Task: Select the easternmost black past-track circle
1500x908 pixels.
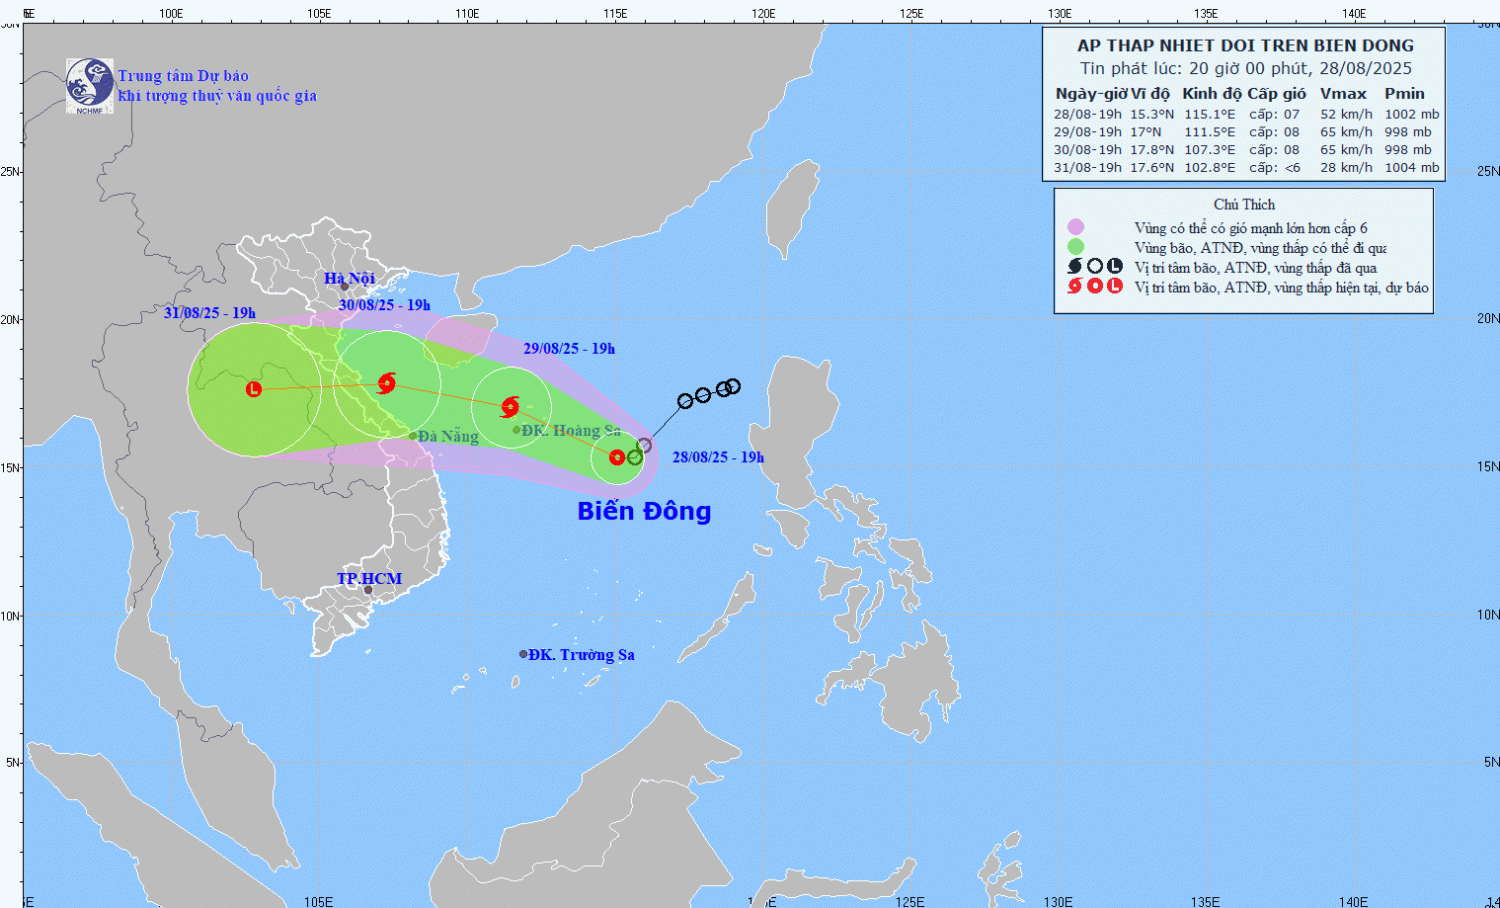Action: click(733, 386)
